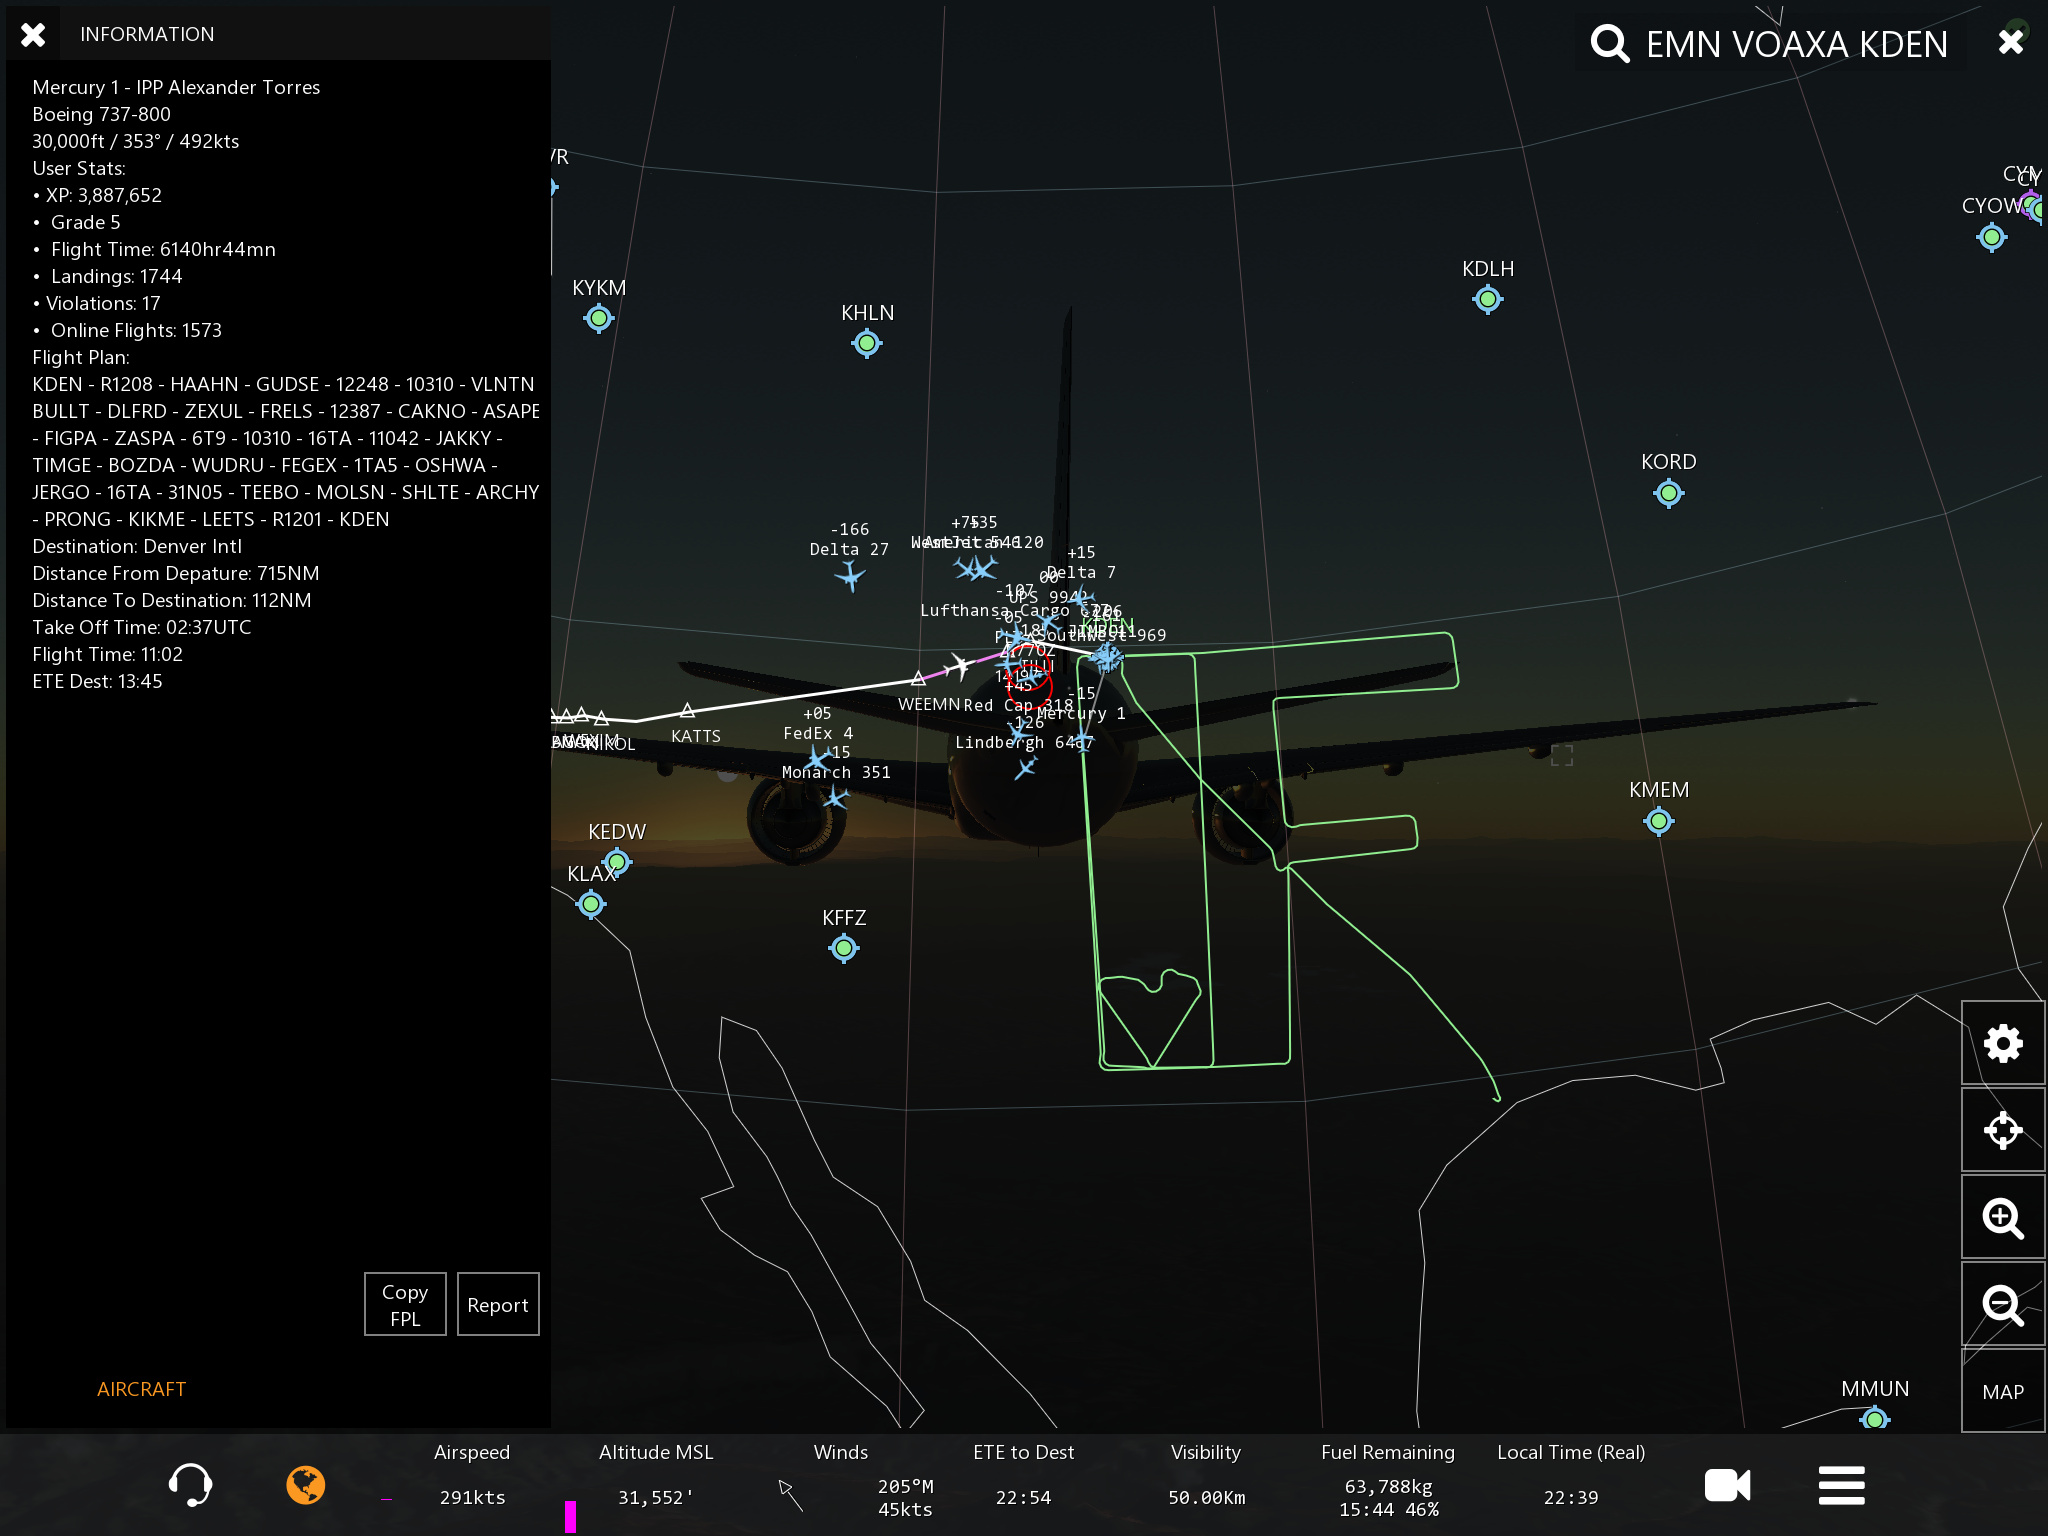
Task: Click the EMN VOAXA KDEN search field
Action: tap(1796, 44)
